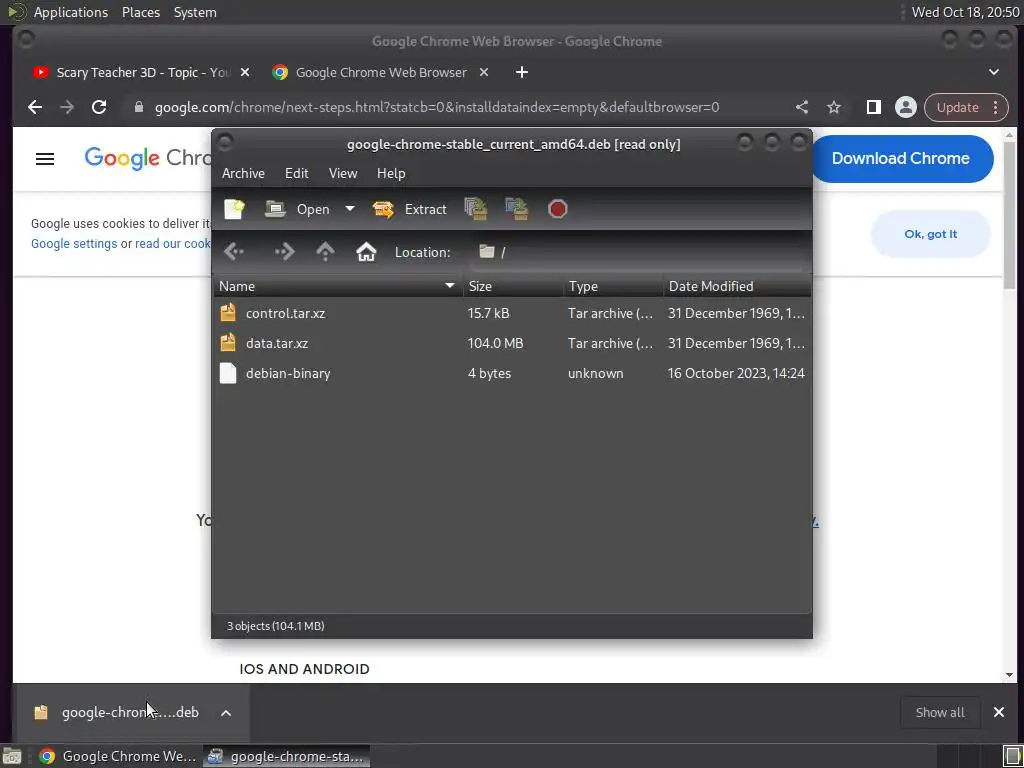Select control.tar.xz file row

513,313
